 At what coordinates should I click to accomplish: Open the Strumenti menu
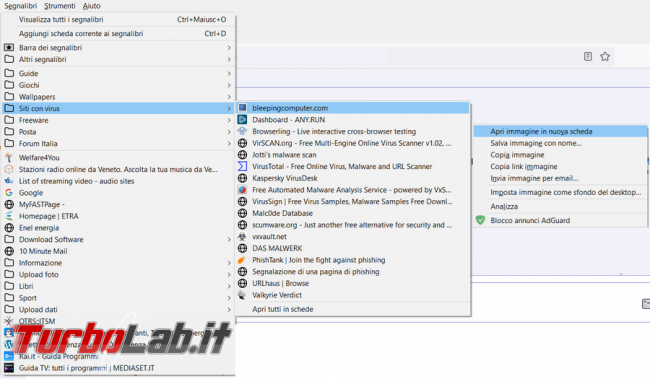[x=60, y=6]
